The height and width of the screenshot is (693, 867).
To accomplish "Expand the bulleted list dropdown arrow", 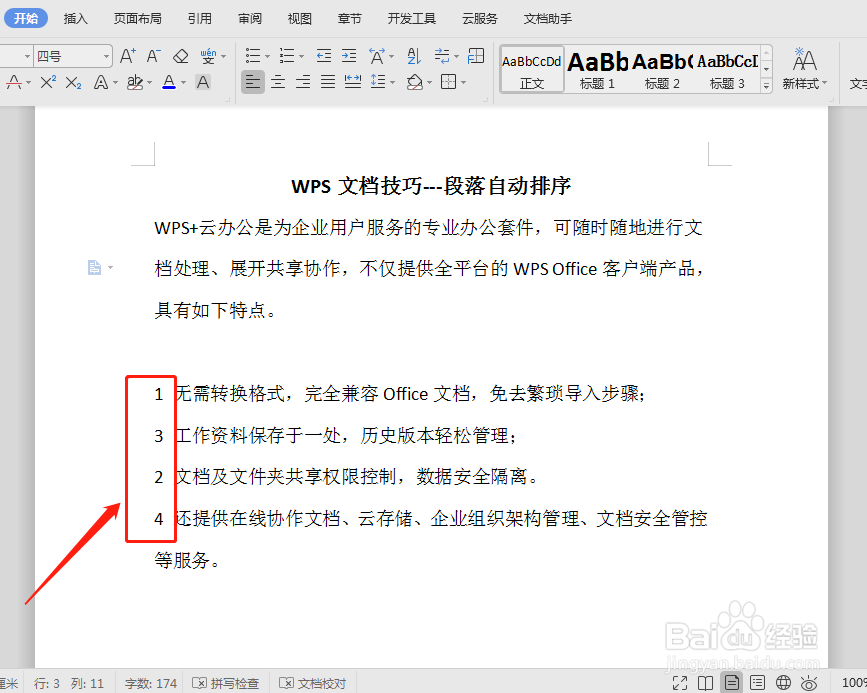I will pos(267,56).
